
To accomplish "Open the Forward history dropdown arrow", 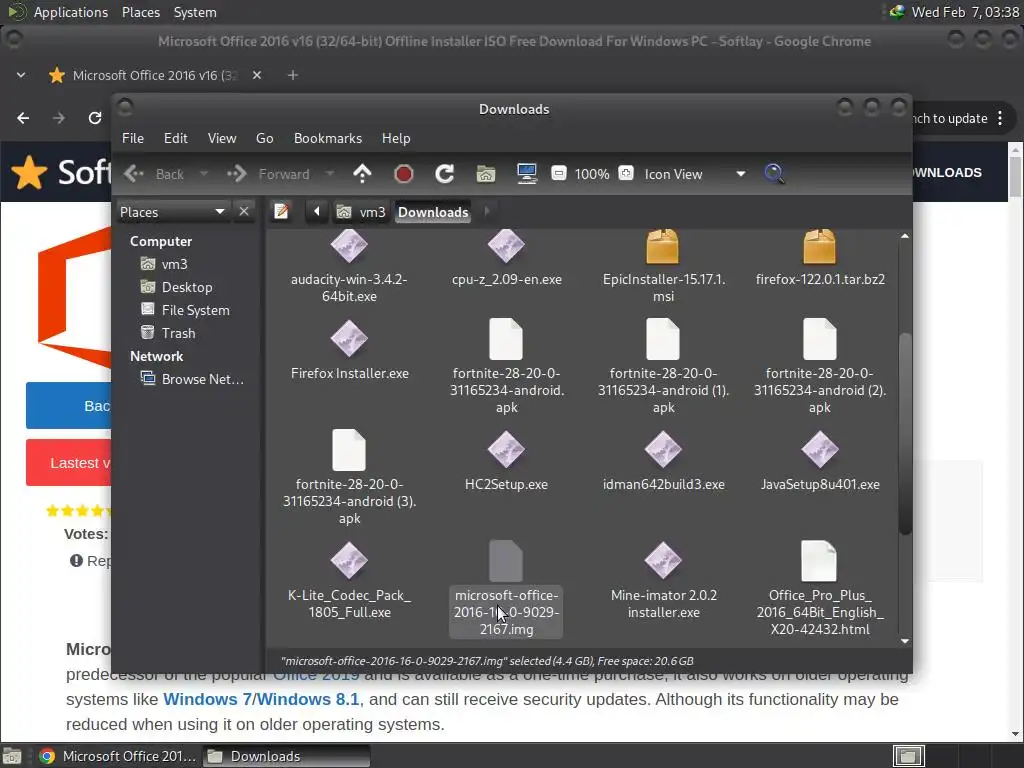I will (x=330, y=174).
